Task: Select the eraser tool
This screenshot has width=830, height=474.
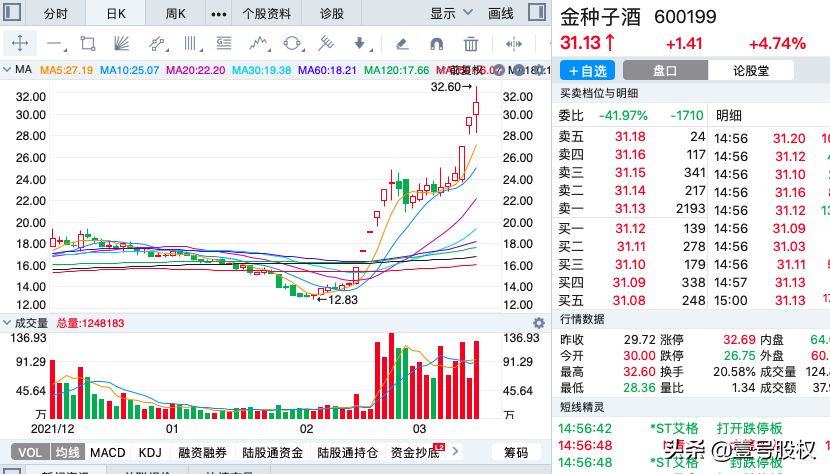Action: [x=402, y=43]
